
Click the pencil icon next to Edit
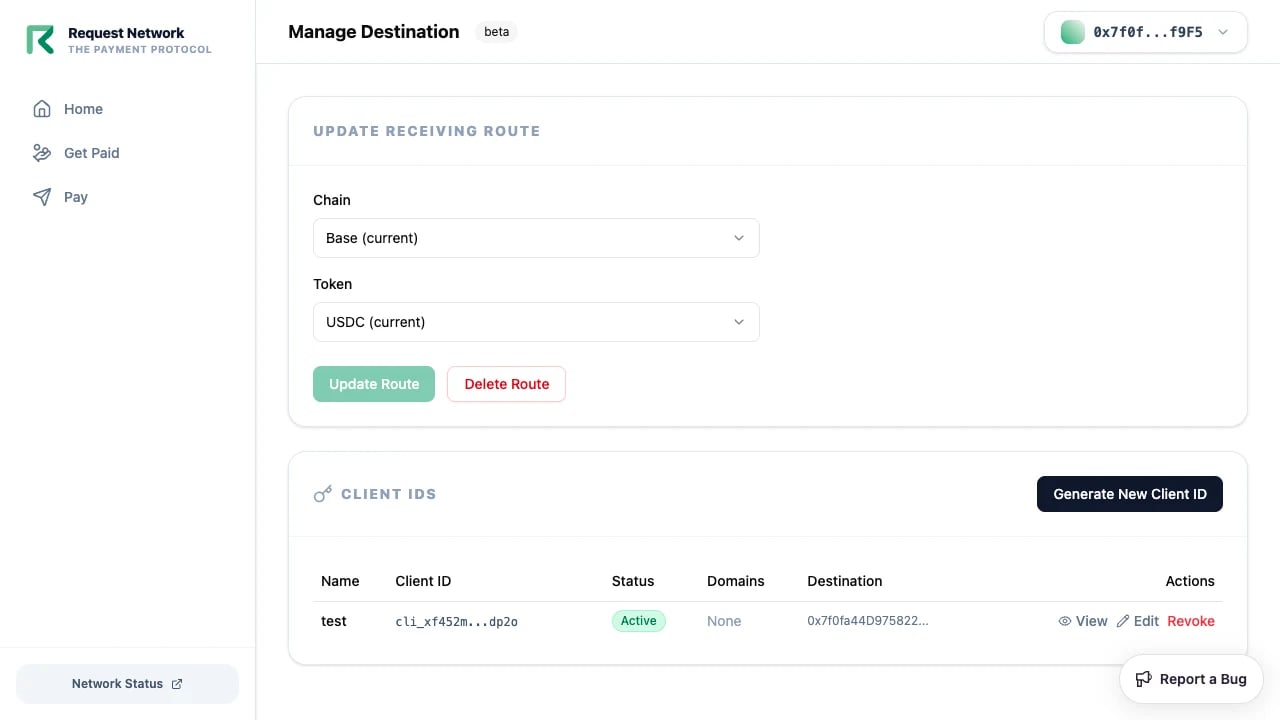pos(1123,621)
